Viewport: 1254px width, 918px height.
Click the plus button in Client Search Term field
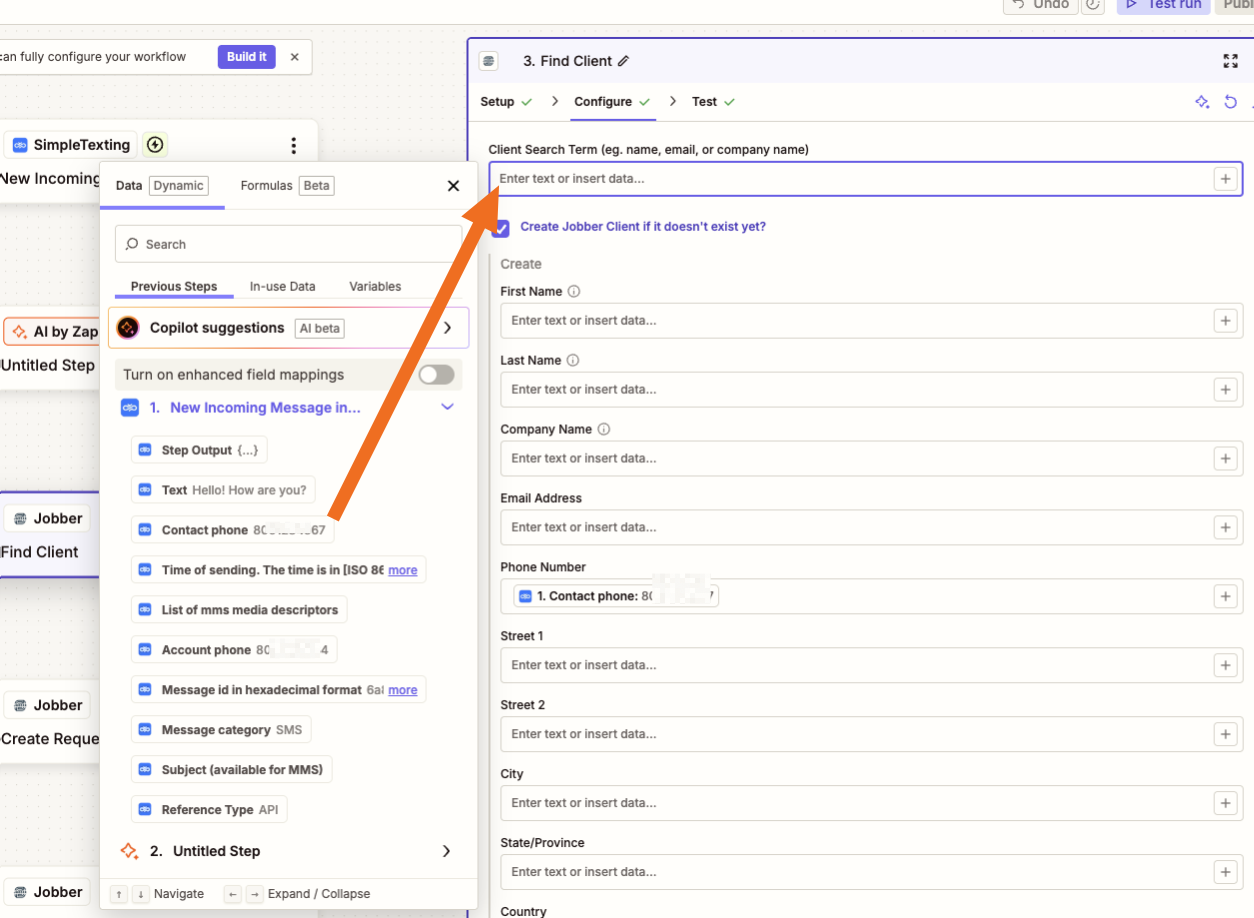pyautogui.click(x=1225, y=179)
